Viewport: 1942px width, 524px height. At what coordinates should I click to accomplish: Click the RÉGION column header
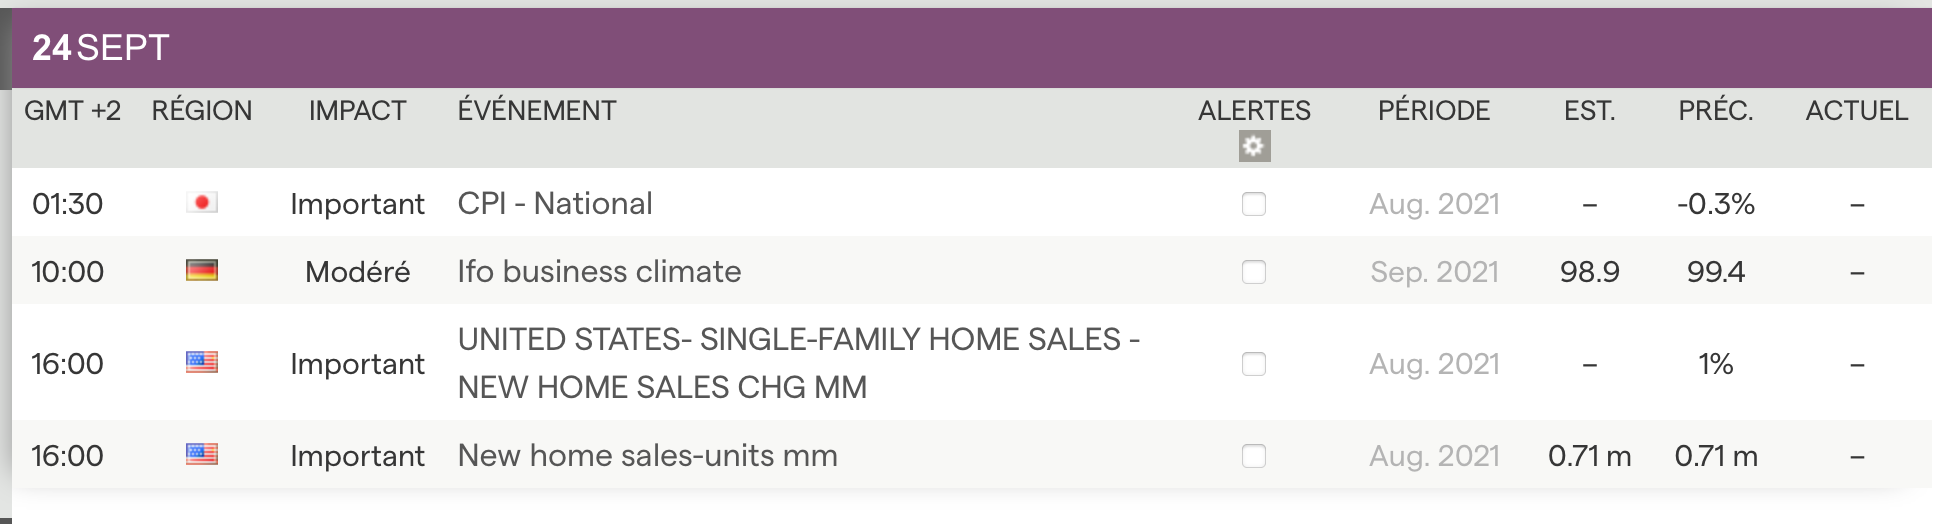(x=202, y=111)
